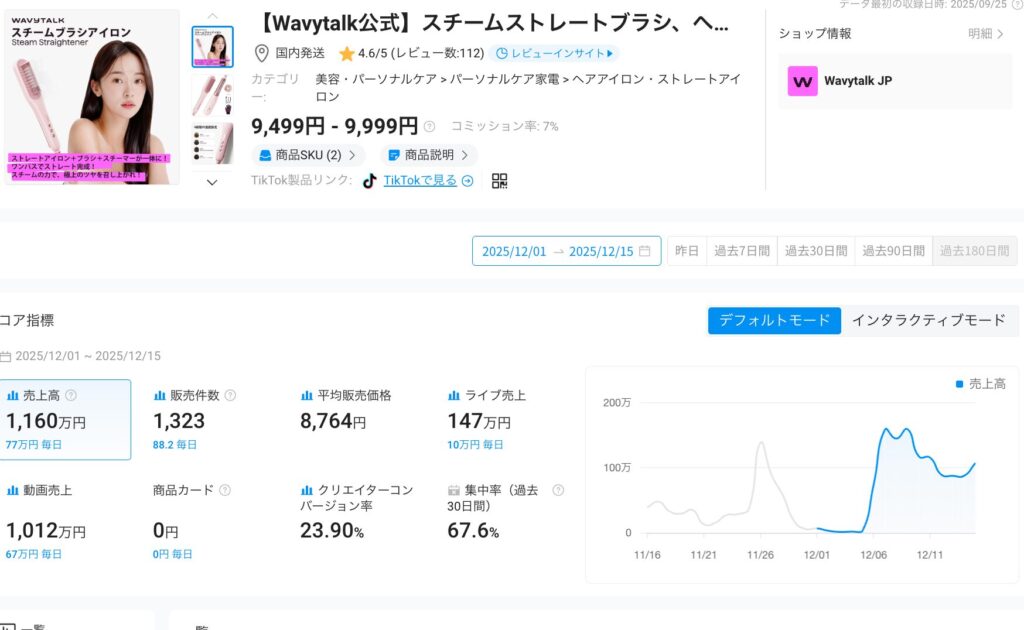Open calendar icon in date range picker
1024x630 pixels.
tap(645, 251)
